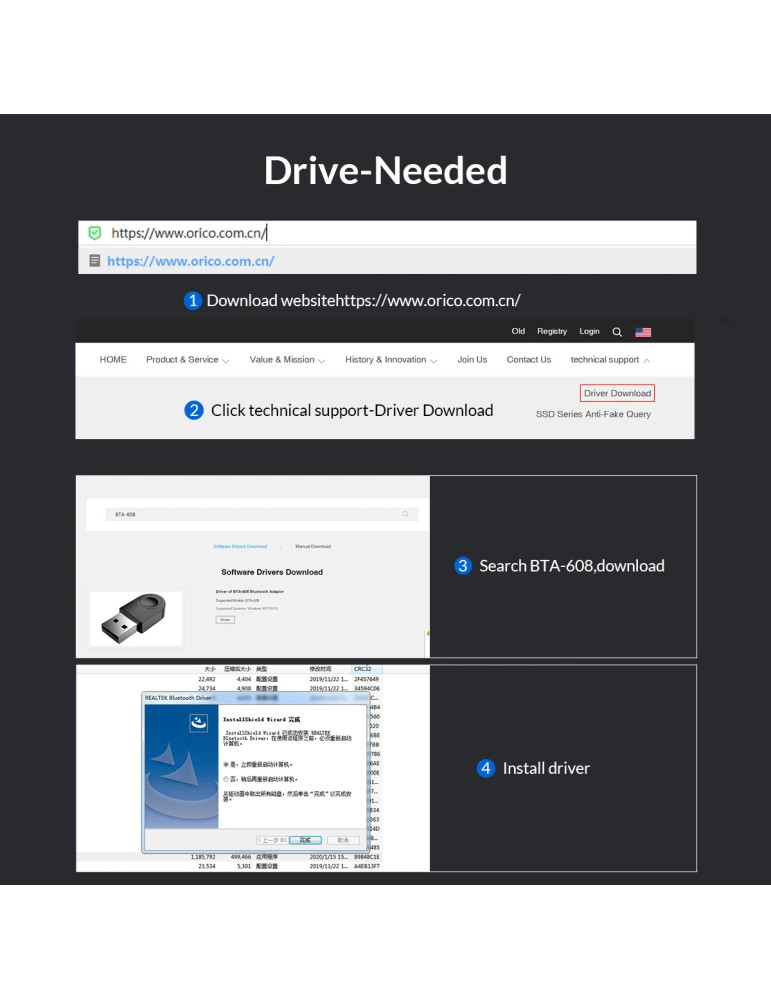Open the site search magnifier icon
Viewport: 771px width, 1000px height.
(617, 332)
